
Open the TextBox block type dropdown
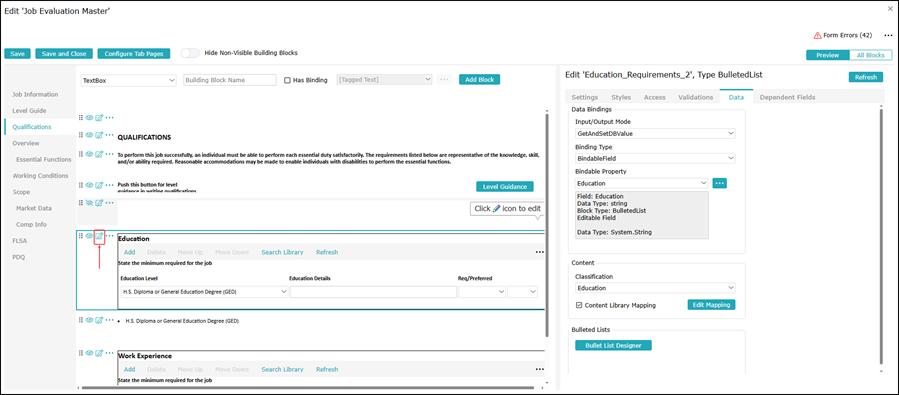click(128, 80)
